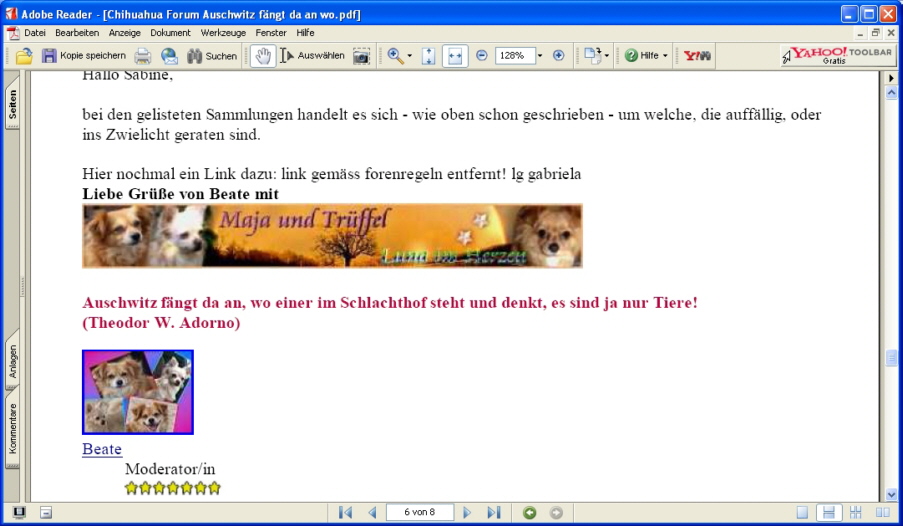This screenshot has width=903, height=526.
Task: Open the Anzeige menu
Action: [124, 33]
